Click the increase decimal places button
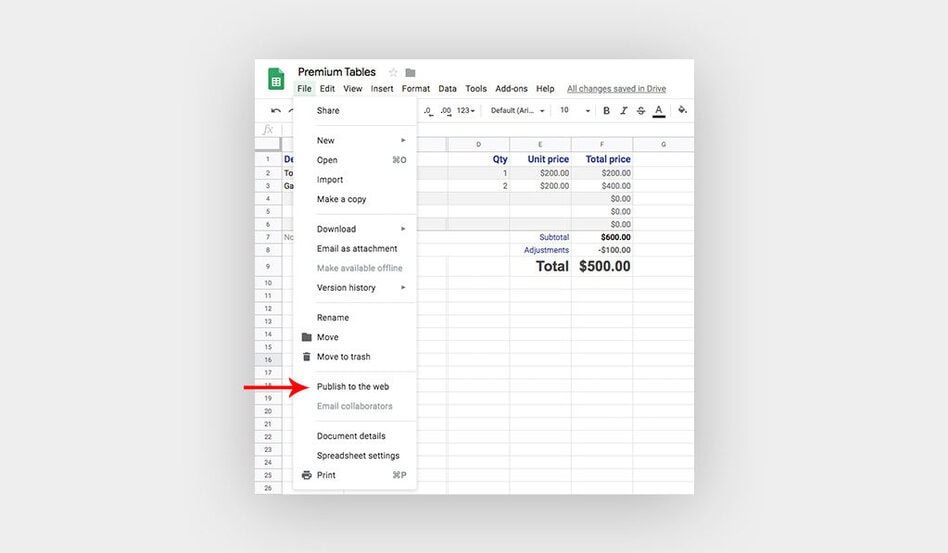 tap(446, 111)
